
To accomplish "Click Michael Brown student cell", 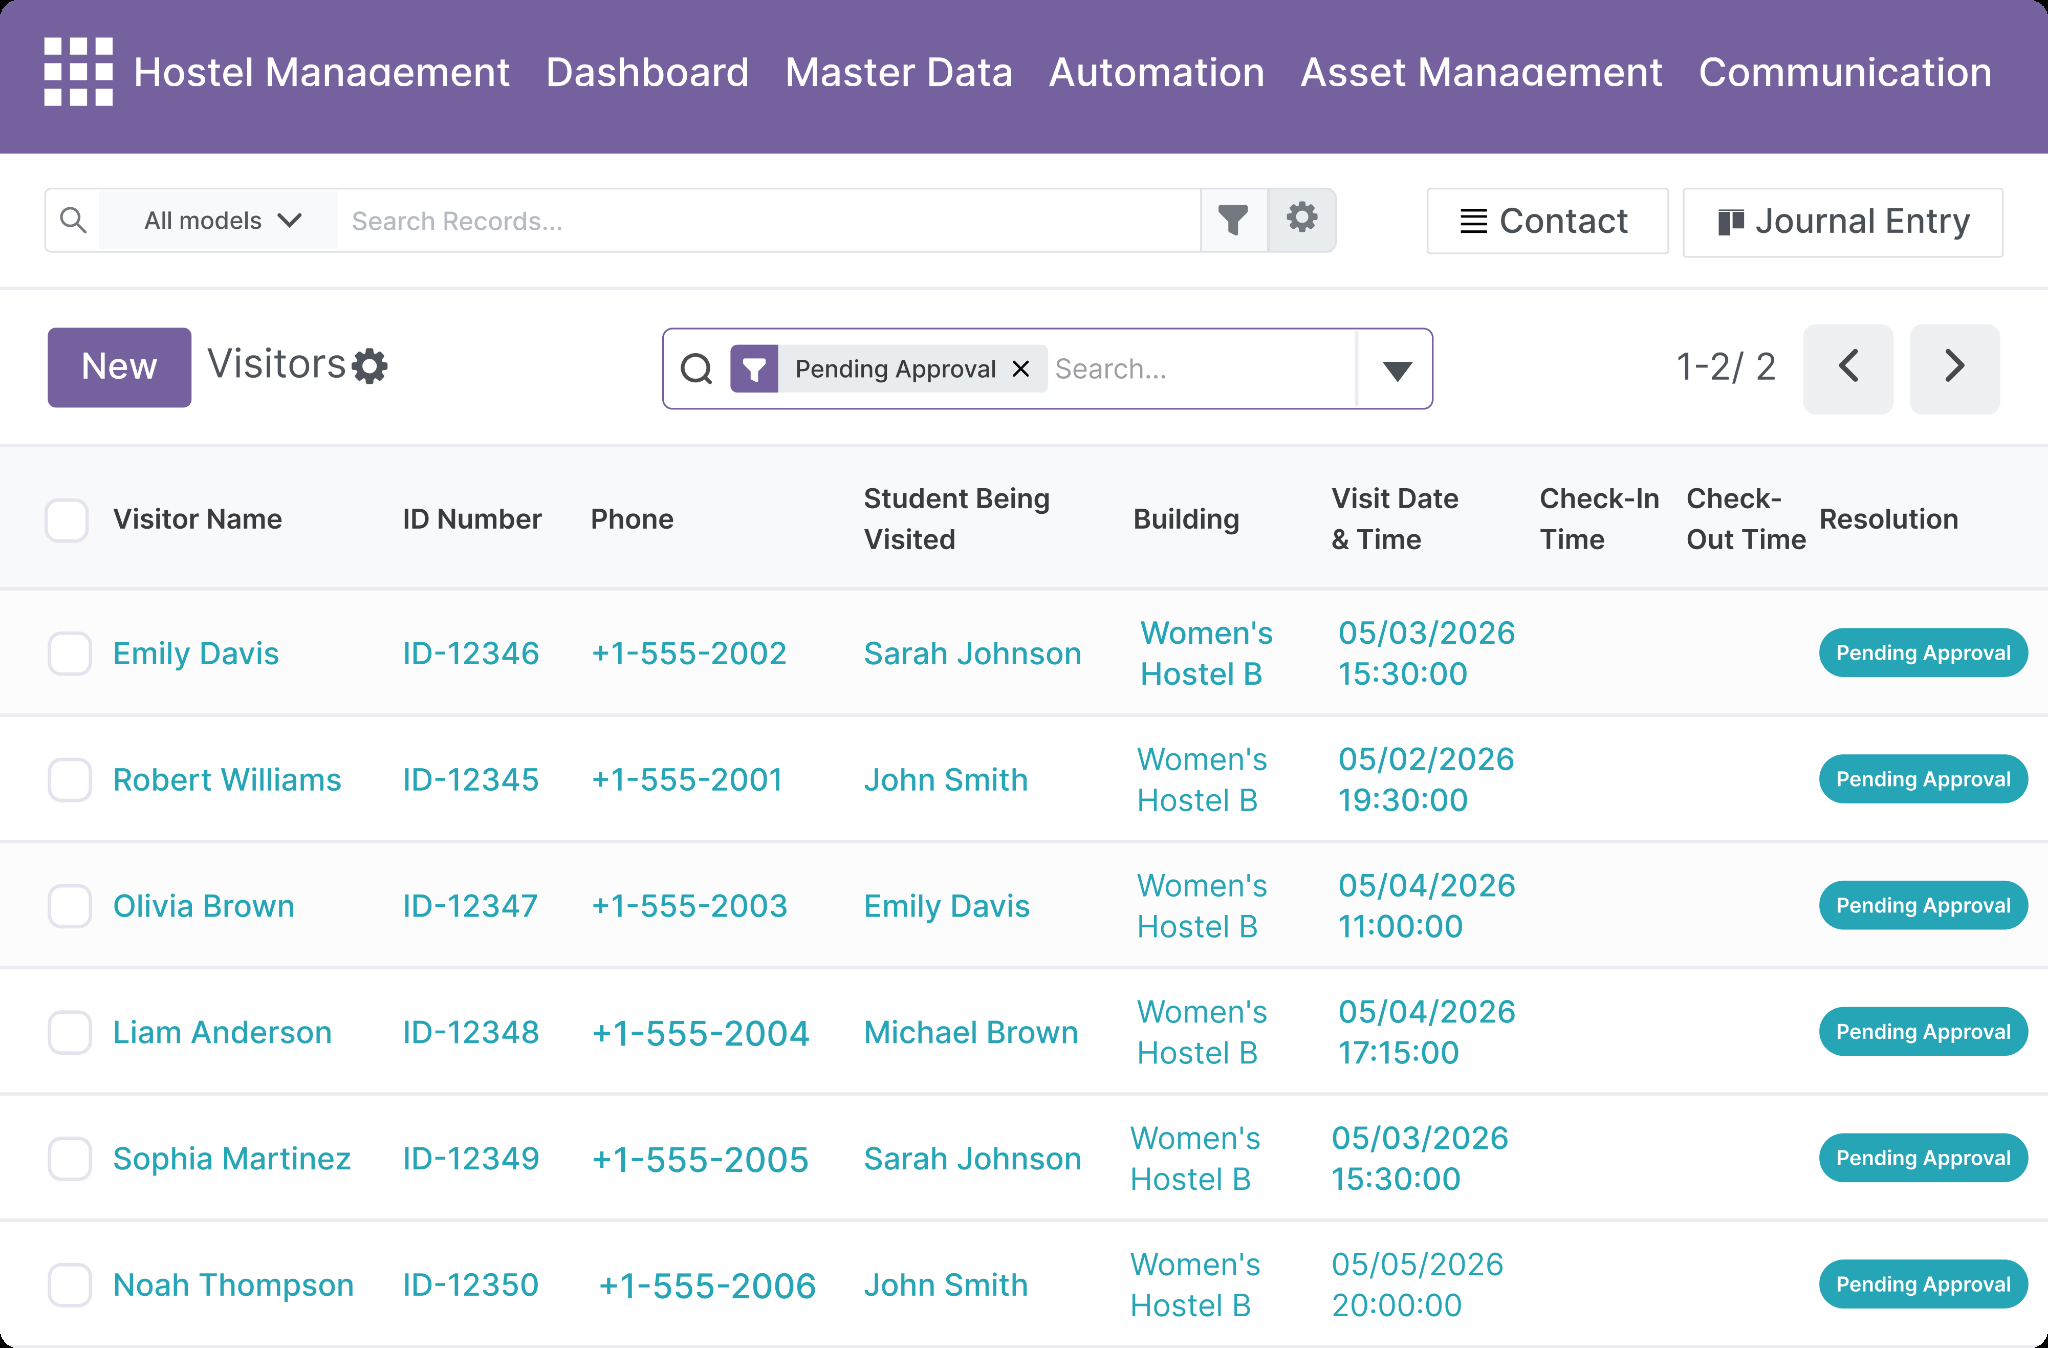I will [x=971, y=1032].
